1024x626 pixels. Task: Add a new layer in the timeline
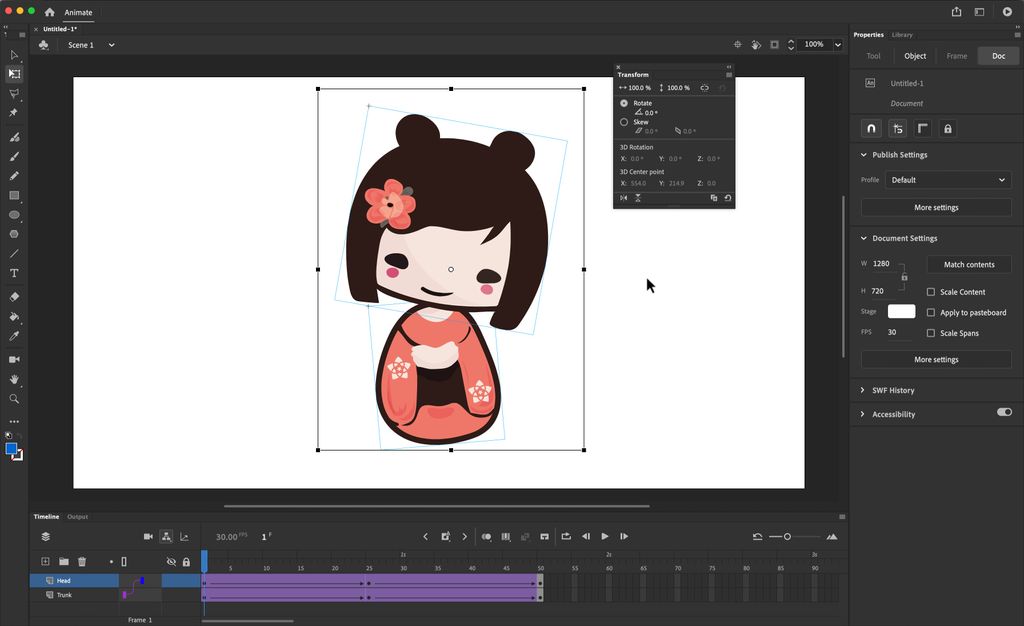click(44, 561)
